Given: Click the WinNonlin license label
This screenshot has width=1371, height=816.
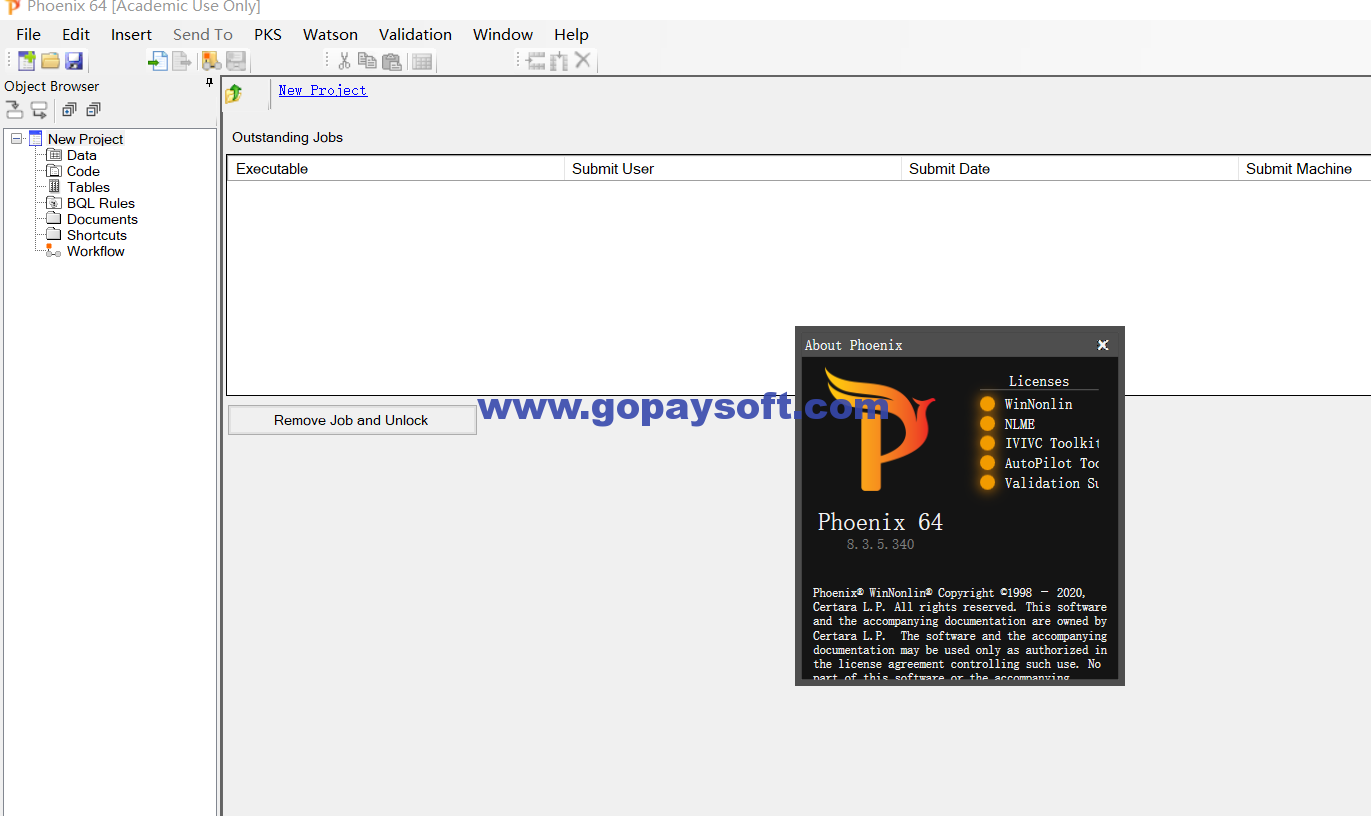Looking at the screenshot, I should pos(1038,404).
